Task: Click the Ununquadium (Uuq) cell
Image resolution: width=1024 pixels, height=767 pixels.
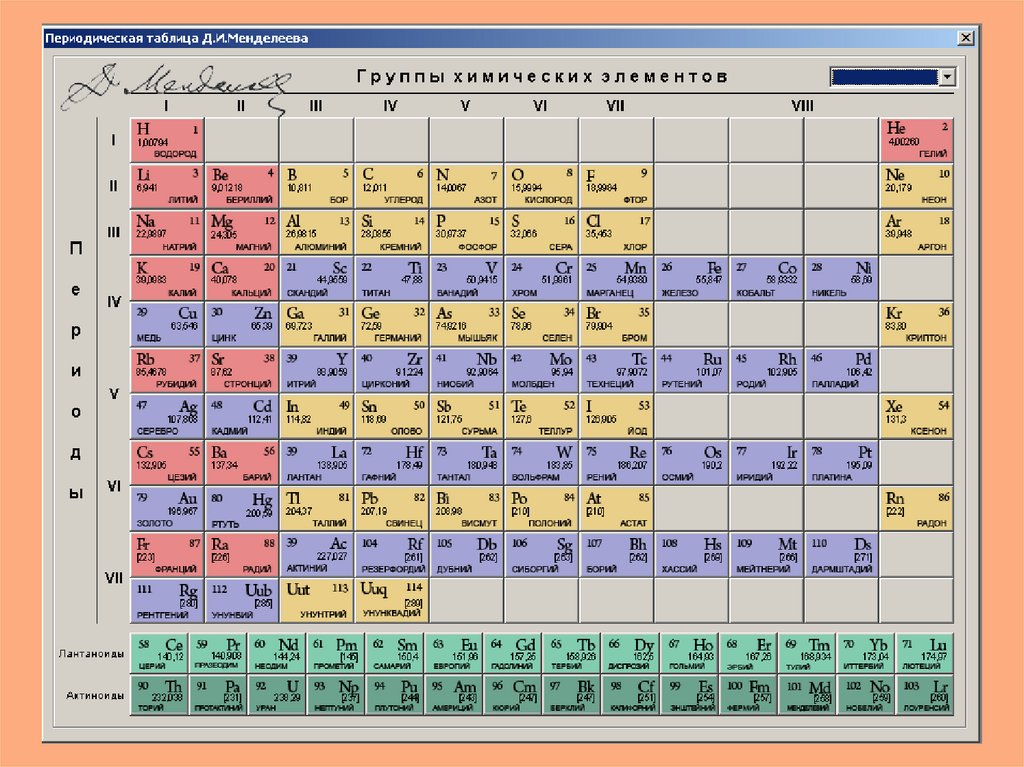Action: pos(392,600)
